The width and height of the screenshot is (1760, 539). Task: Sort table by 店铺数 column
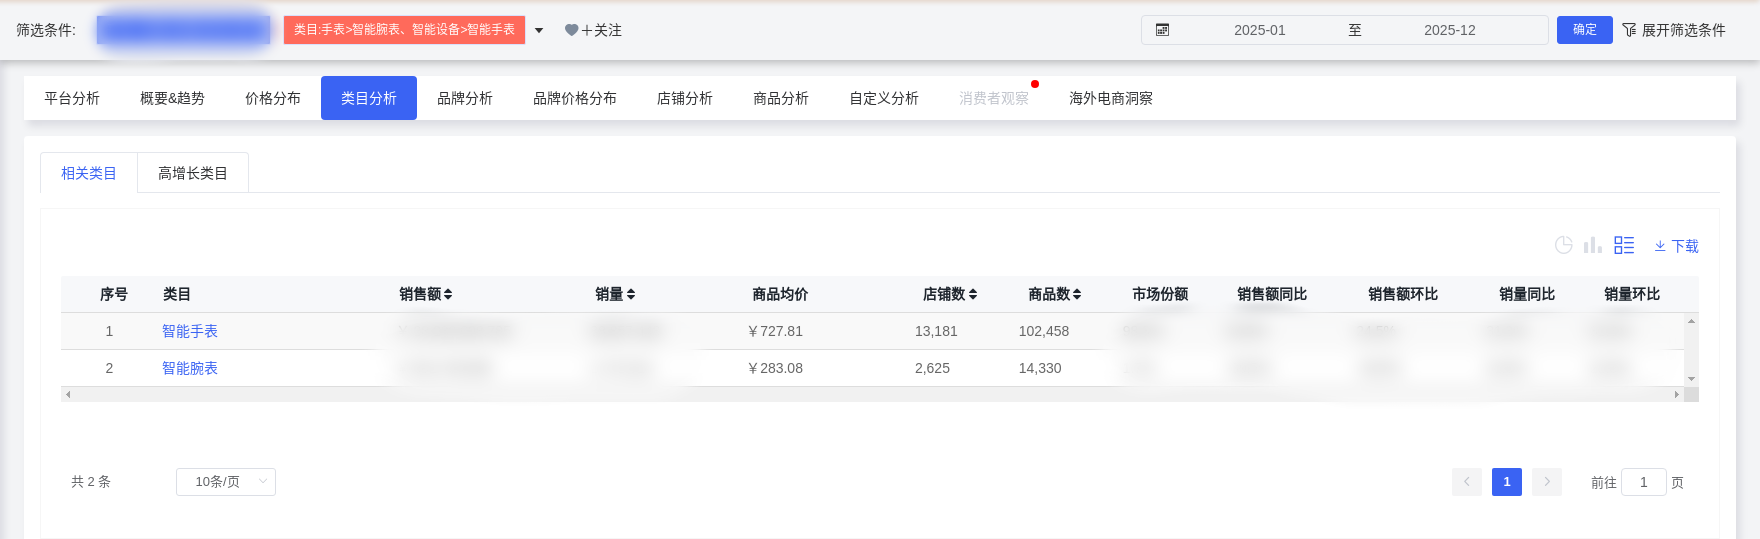coord(973,294)
